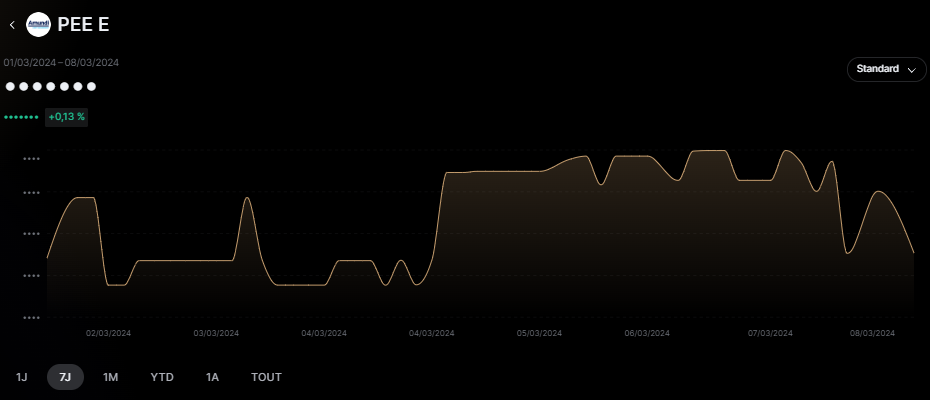Switch to the 1M time range

[110, 377]
